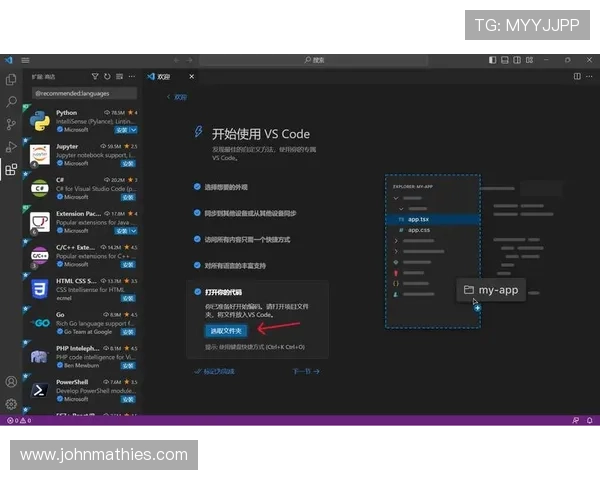Go back via the < 欢迎 link
Image resolution: width=600 pixels, height=480 pixels.
tap(177, 97)
